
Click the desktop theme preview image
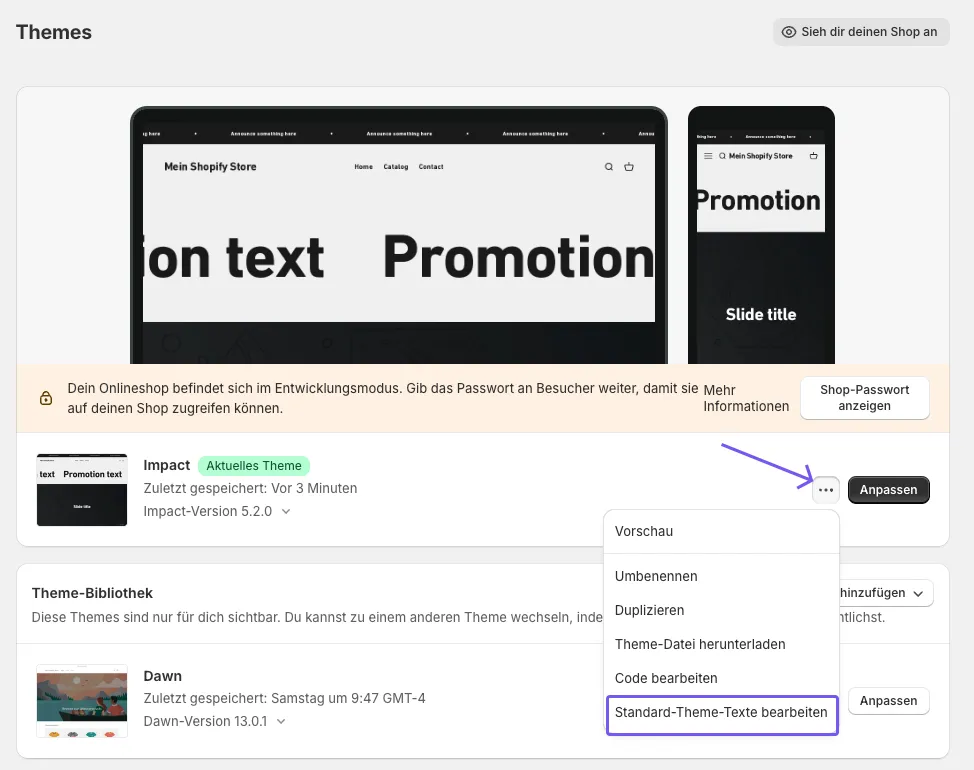[399, 235]
